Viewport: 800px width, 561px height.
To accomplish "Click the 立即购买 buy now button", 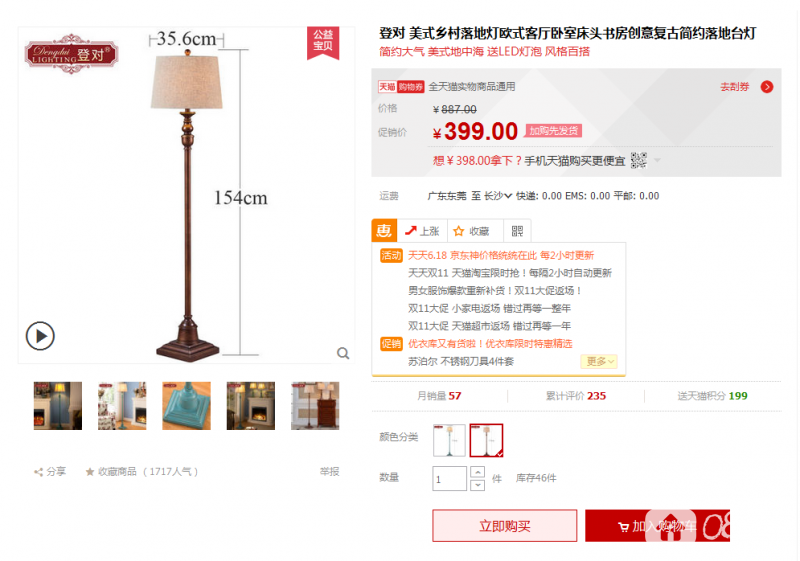I will 505,526.
